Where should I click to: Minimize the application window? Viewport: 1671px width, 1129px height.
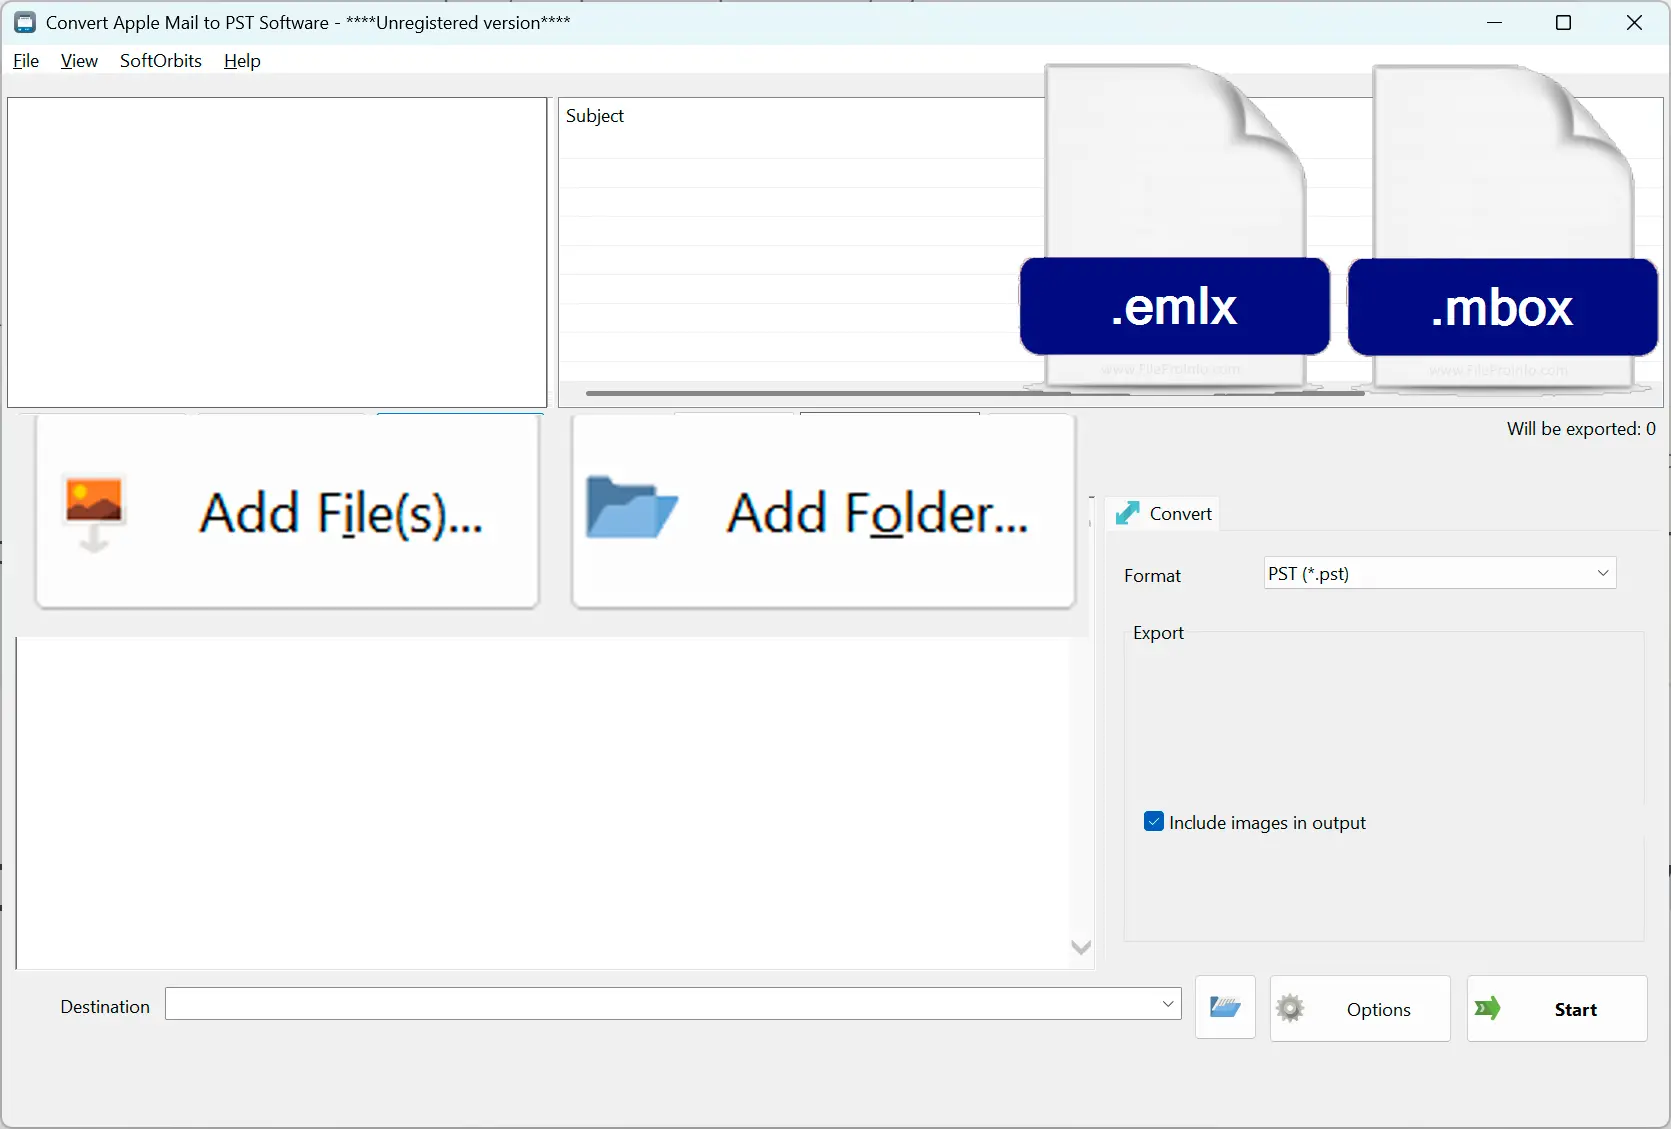click(x=1495, y=22)
